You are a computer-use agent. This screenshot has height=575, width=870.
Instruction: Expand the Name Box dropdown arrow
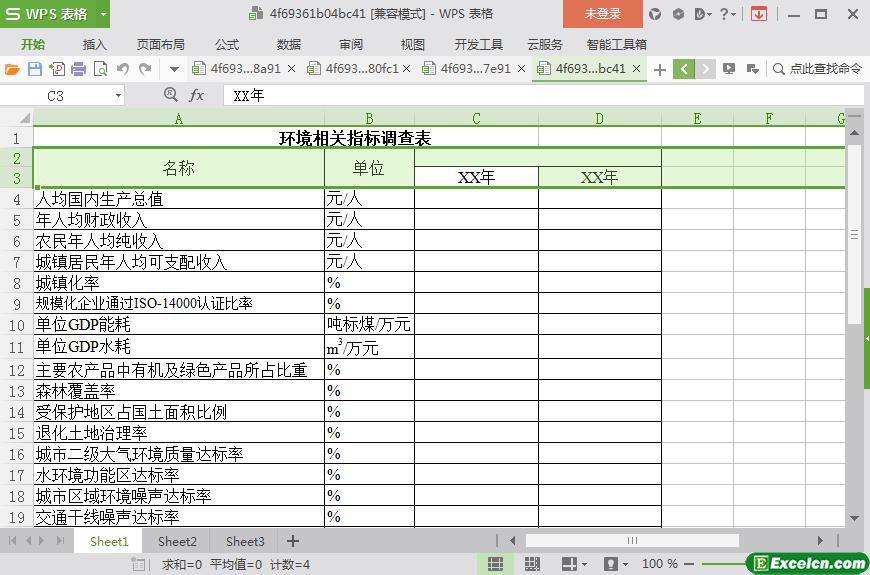tap(118, 96)
